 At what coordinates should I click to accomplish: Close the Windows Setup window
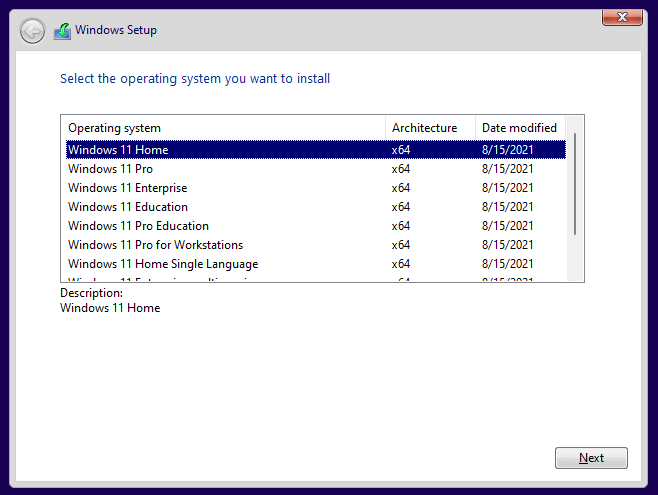[x=622, y=17]
